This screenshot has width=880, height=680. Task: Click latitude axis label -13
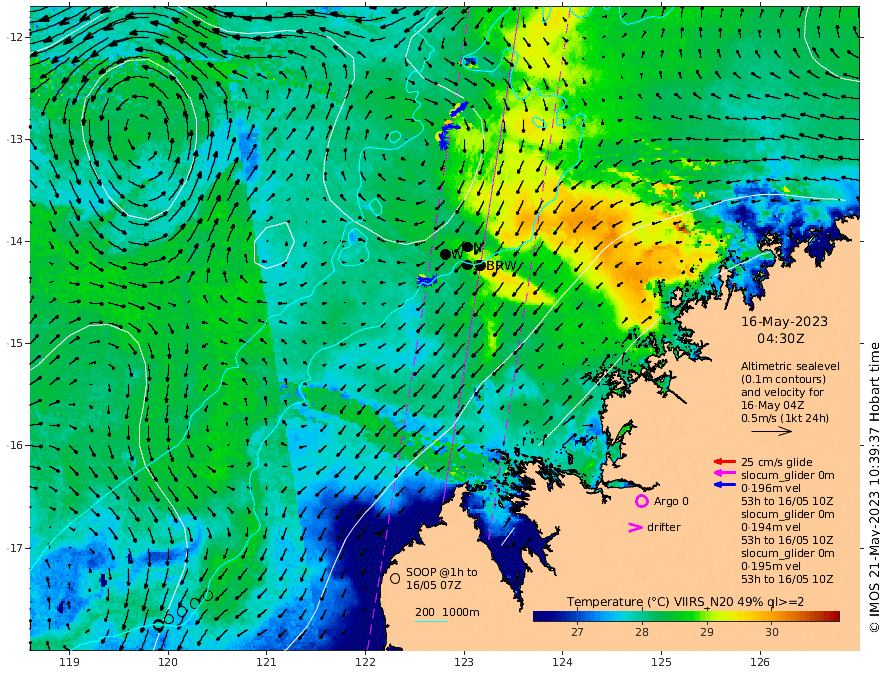(x=15, y=139)
